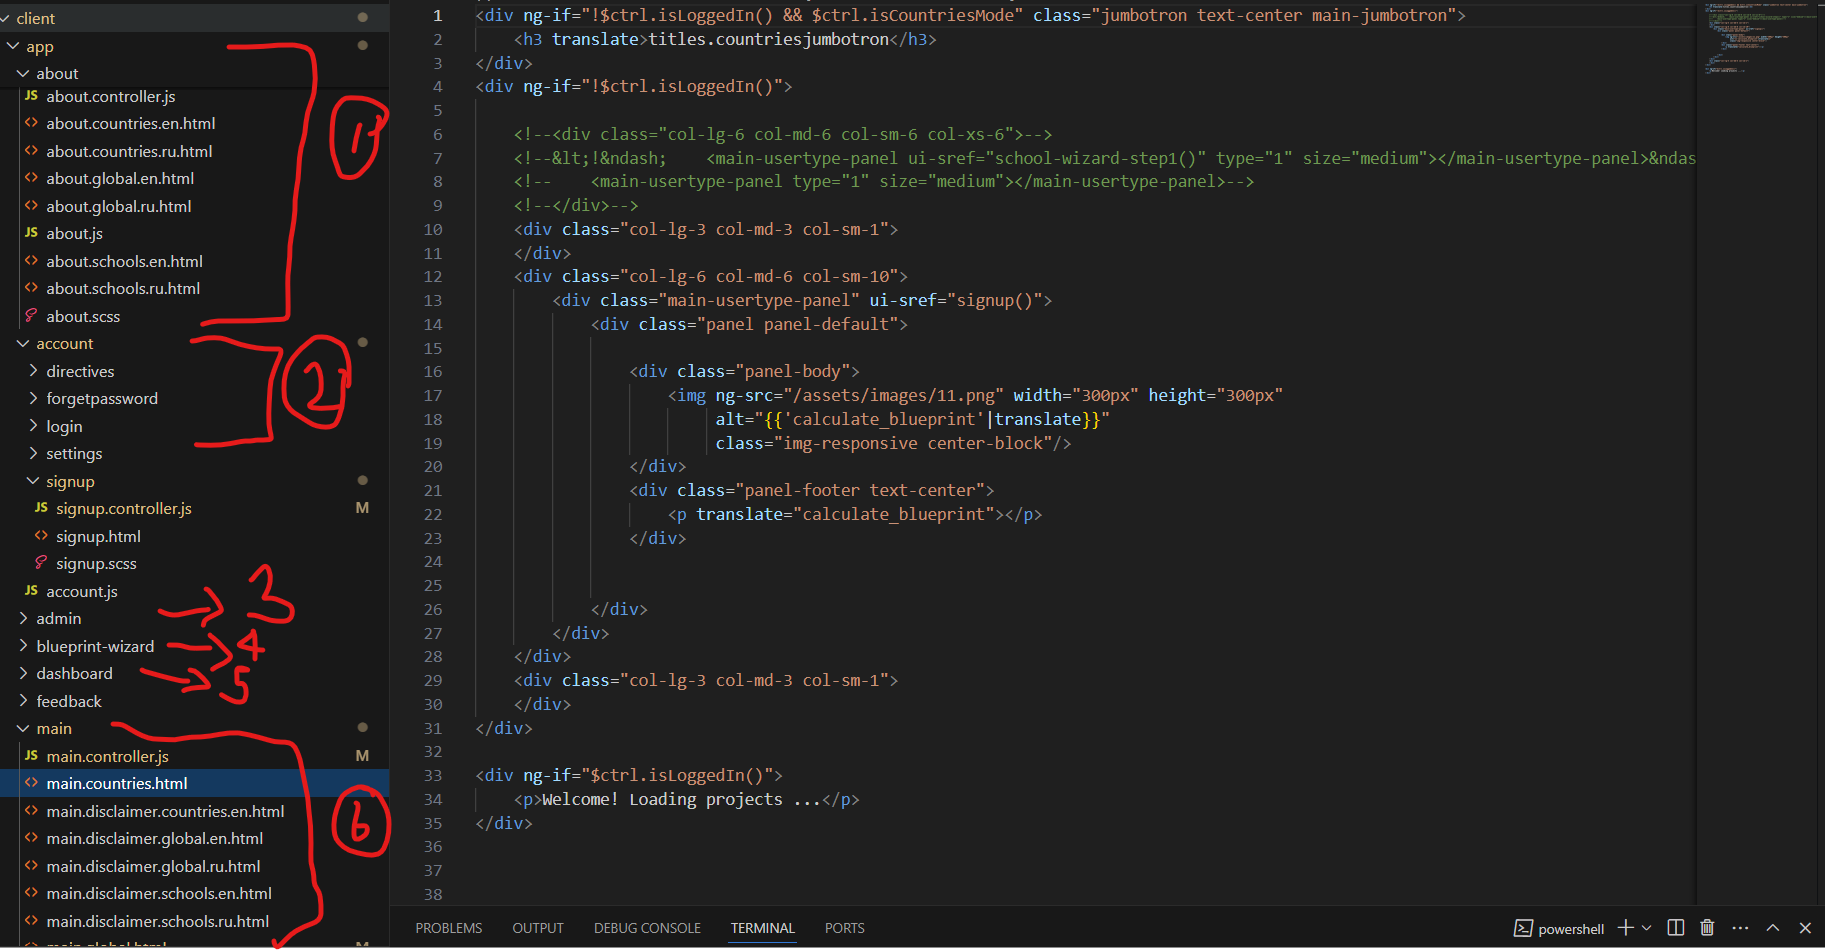
Task: Switch to the PORTS tab
Action: click(x=844, y=927)
